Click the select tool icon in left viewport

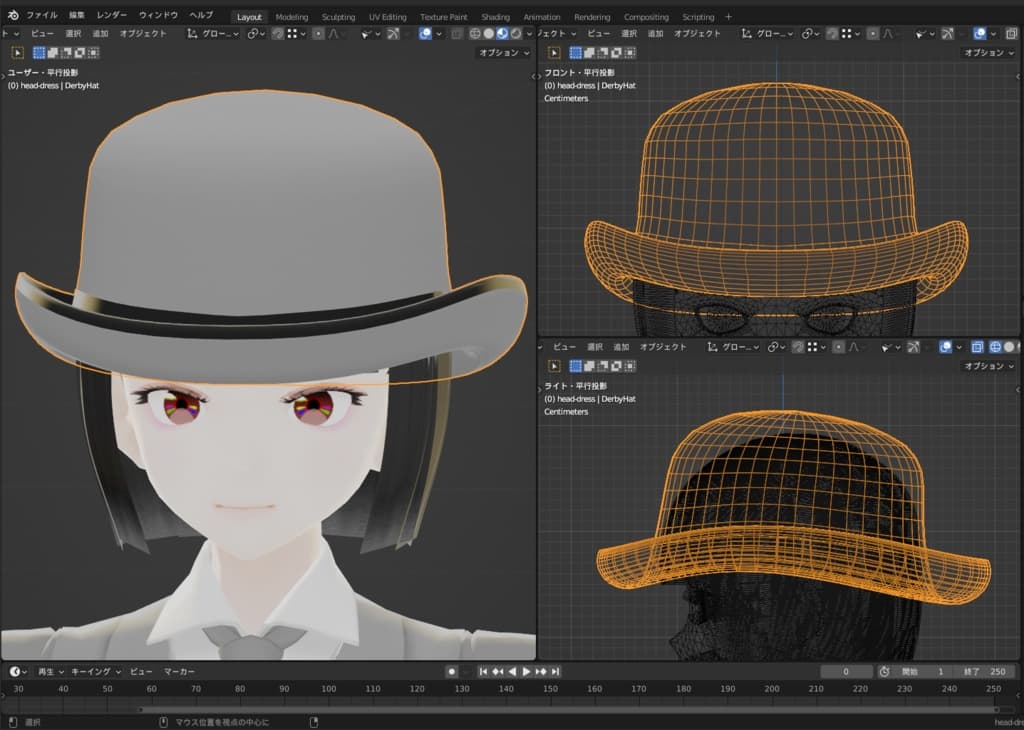18,53
